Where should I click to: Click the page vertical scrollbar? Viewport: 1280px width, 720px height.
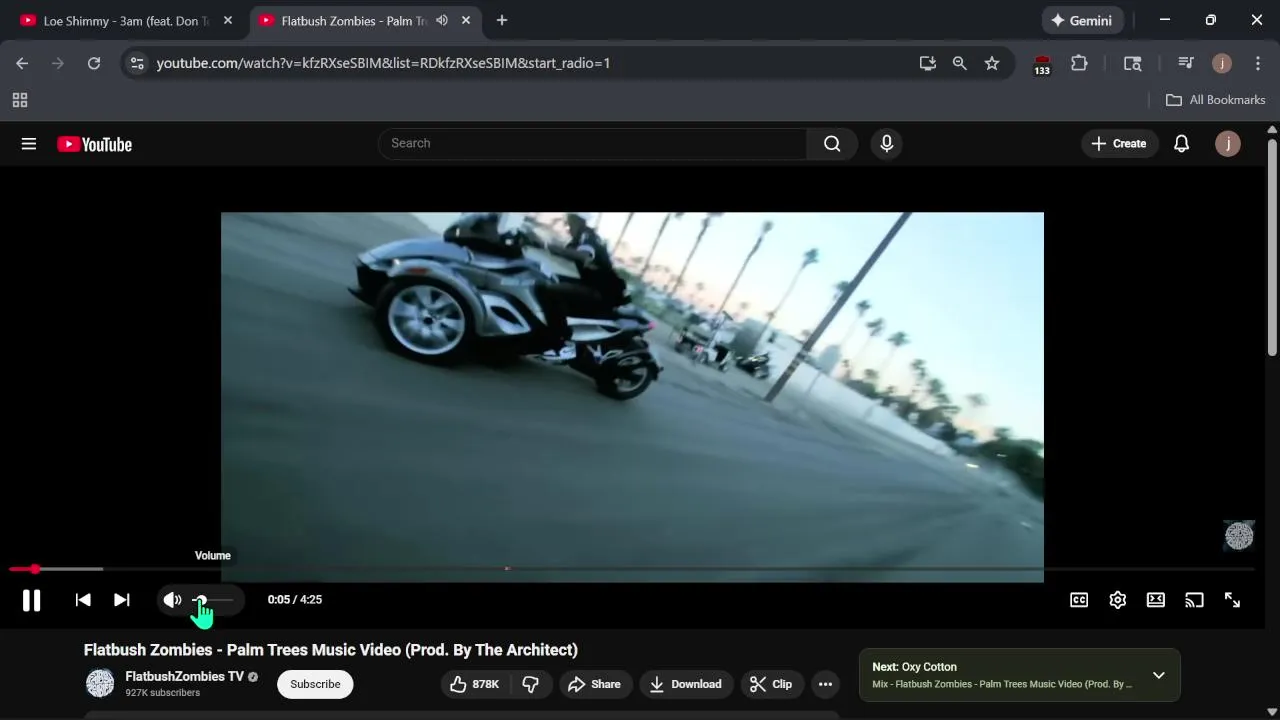point(1272,247)
